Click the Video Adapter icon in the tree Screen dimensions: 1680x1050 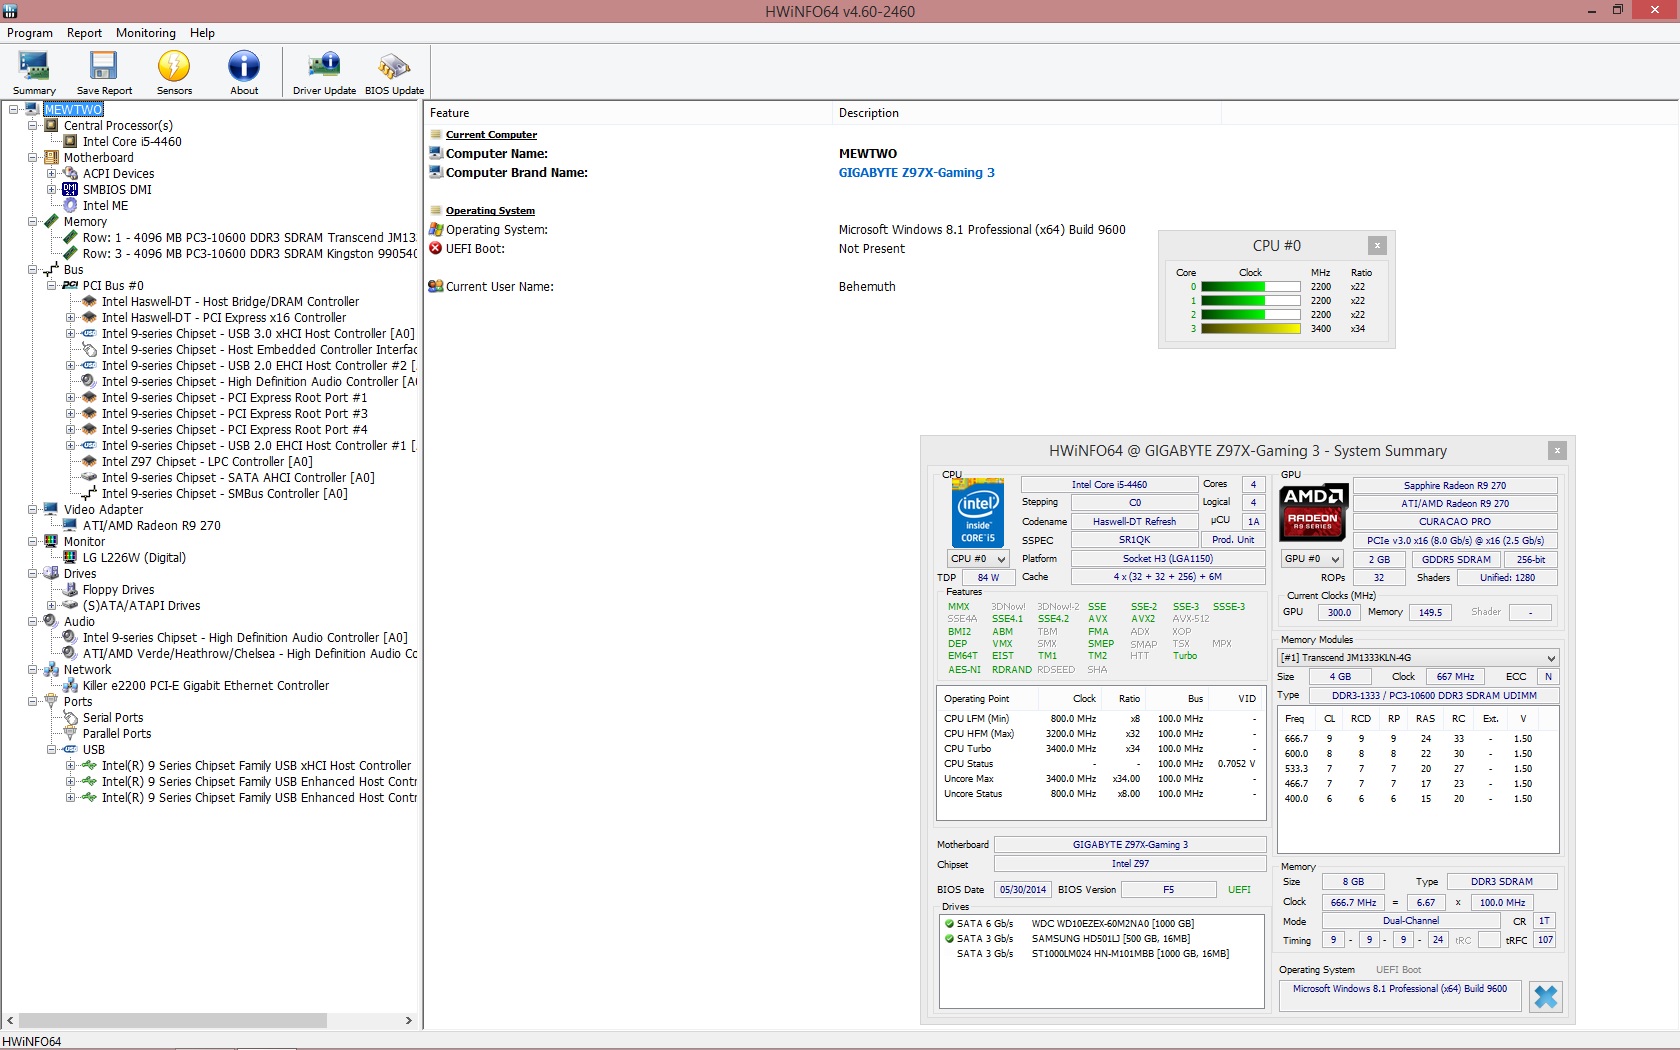point(52,510)
